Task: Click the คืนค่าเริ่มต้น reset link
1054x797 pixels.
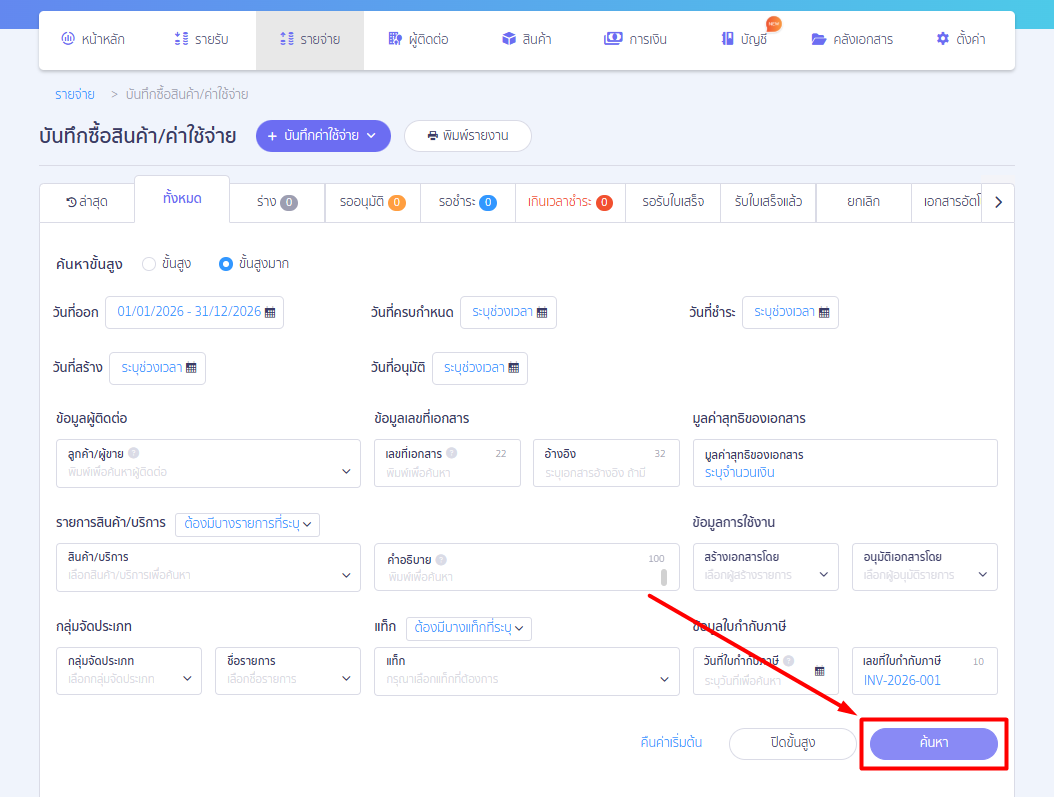Action: click(671, 743)
